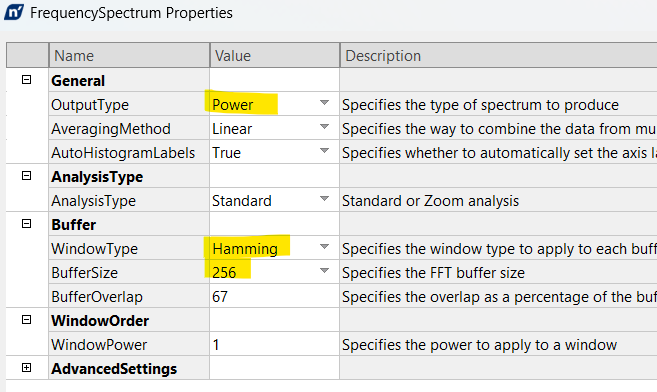Select the AdvancedSettings category label
This screenshot has width=657, height=392.
[x=114, y=369]
